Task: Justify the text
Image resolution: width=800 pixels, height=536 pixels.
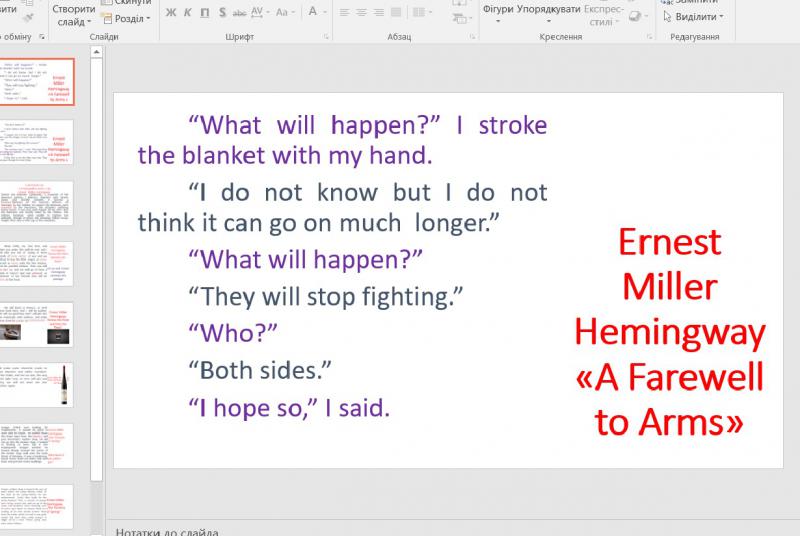Action: point(395,12)
